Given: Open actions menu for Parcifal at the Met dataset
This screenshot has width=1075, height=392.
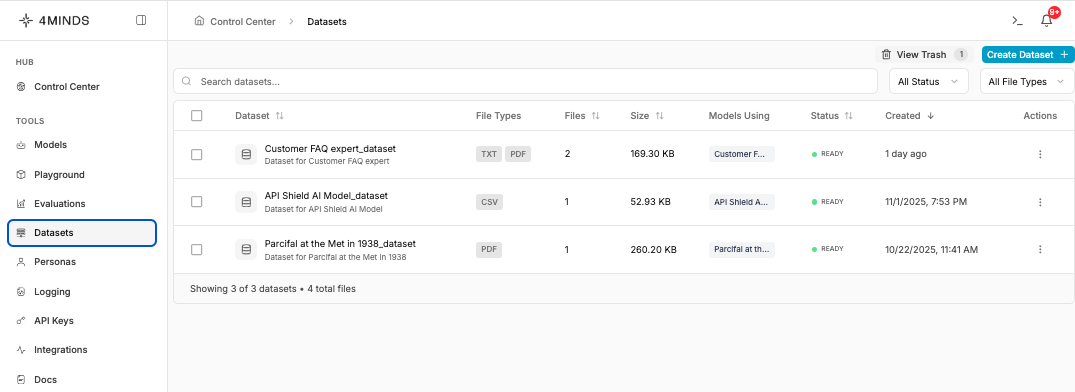Looking at the screenshot, I should pyautogui.click(x=1040, y=249).
